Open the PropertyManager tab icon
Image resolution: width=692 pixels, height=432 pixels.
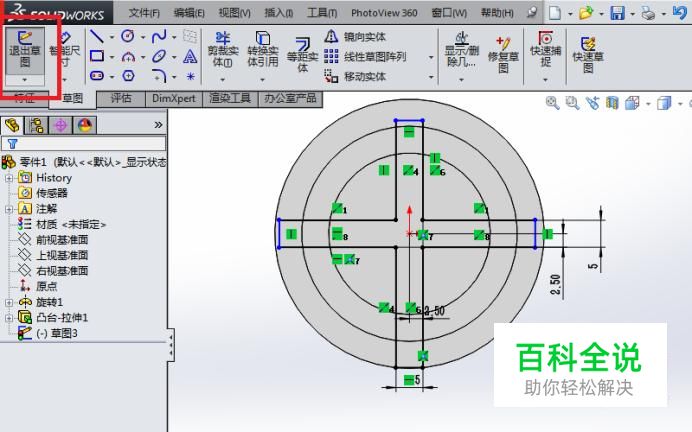[37, 125]
